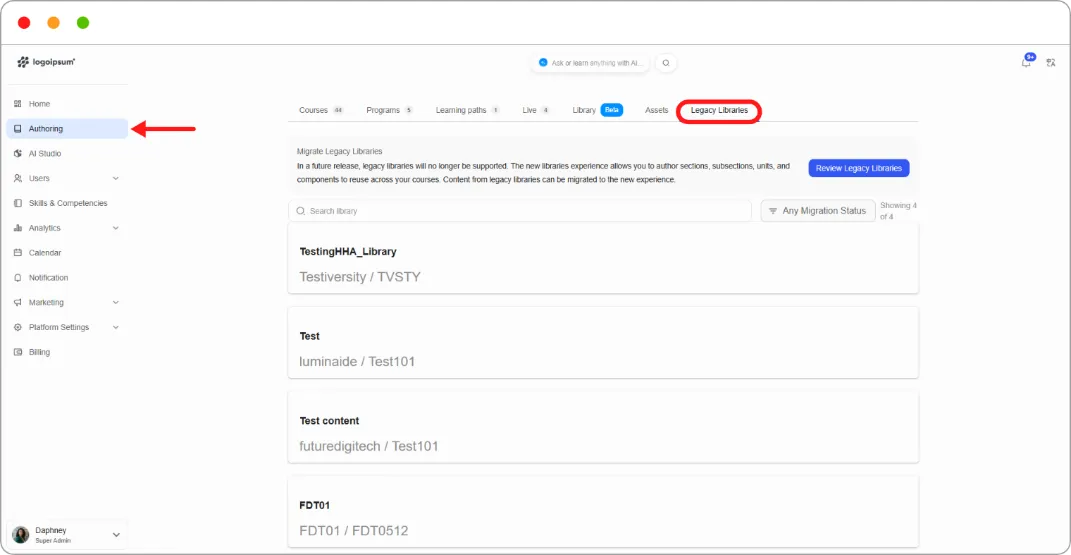This screenshot has width=1071, height=555.
Task: Select the Legacy Libraries tab
Action: coord(719,110)
